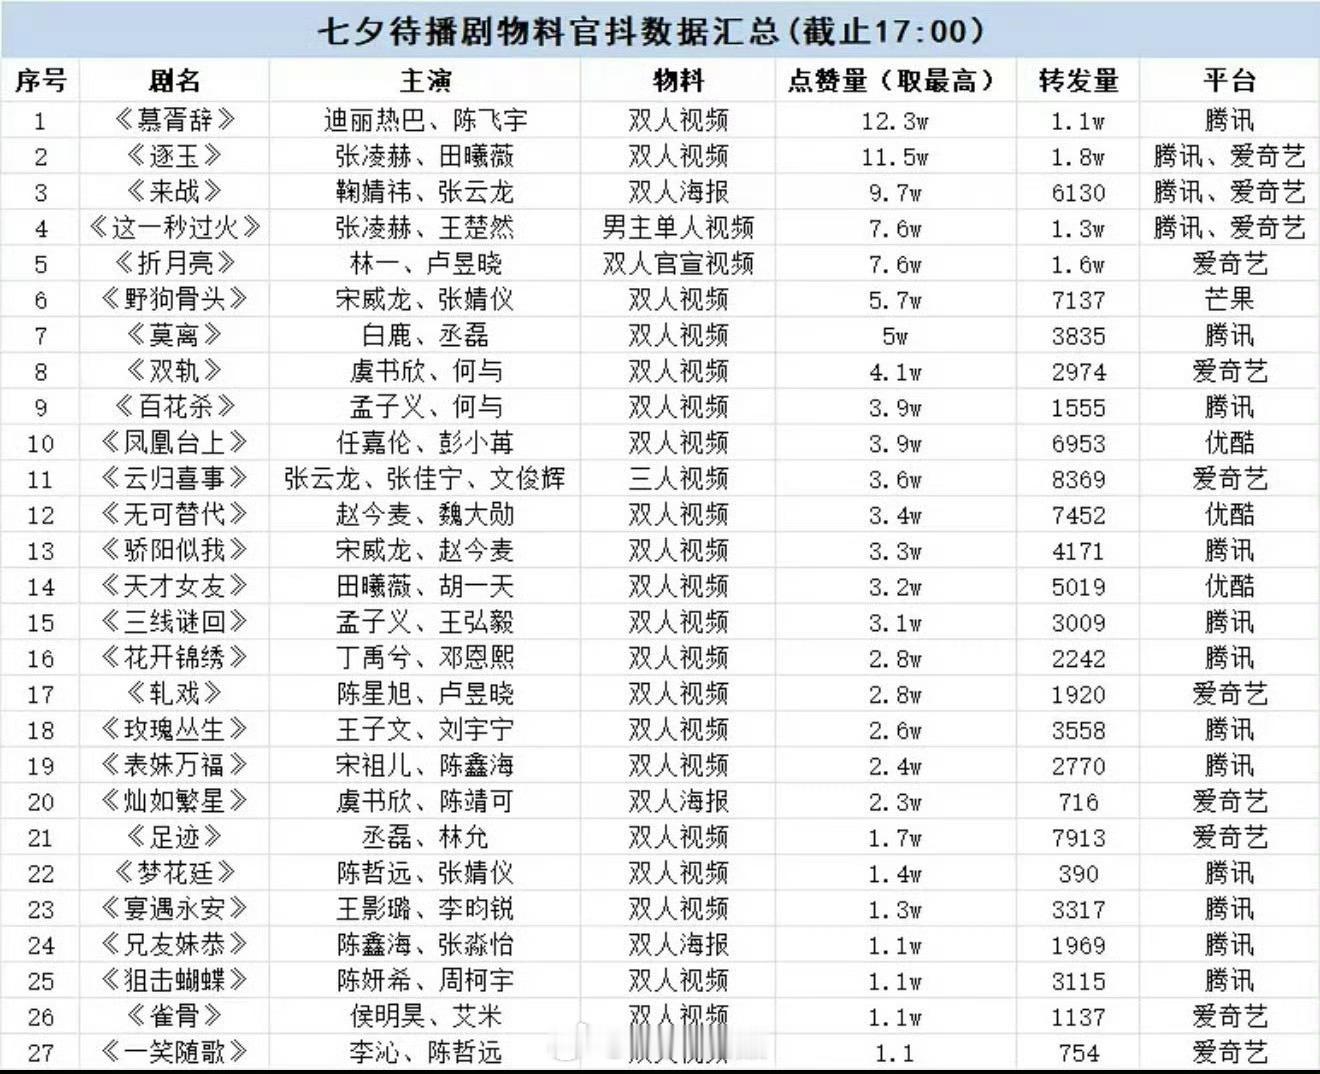Select the cast cell 任嘉伦、彭小苒
Screen dimensions: 1320x1074
point(425,443)
